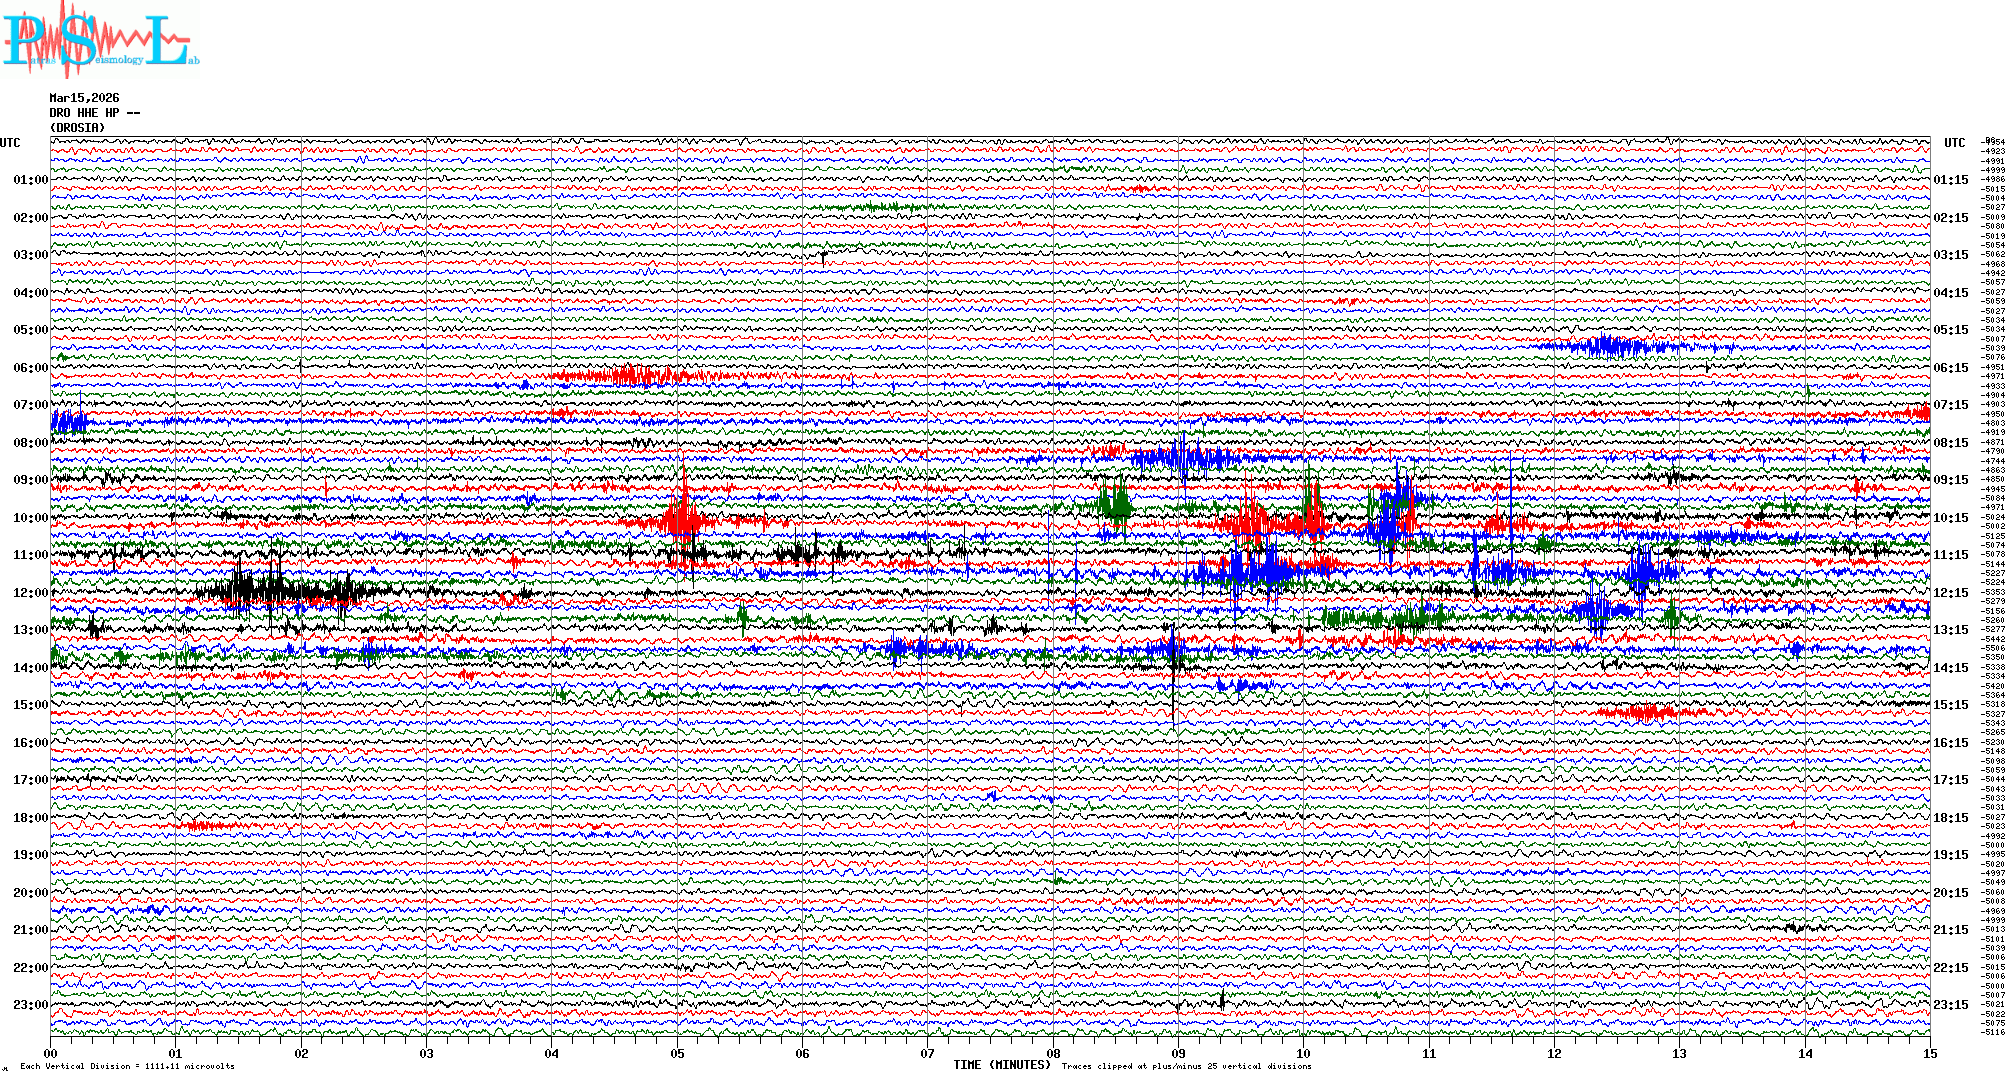The height and width of the screenshot is (1080, 2010).
Task: Select the 10:00 hour label on left
Action: [x=30, y=518]
